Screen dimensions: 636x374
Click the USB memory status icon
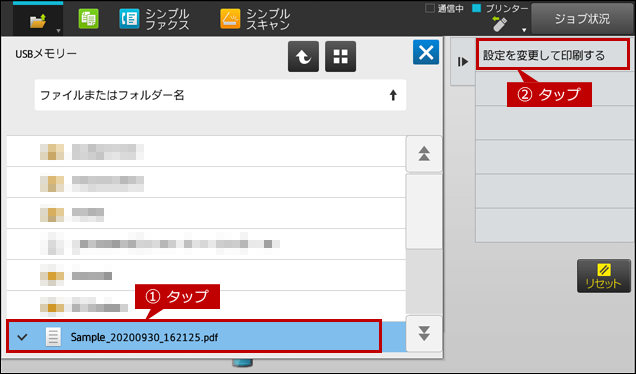tap(500, 24)
